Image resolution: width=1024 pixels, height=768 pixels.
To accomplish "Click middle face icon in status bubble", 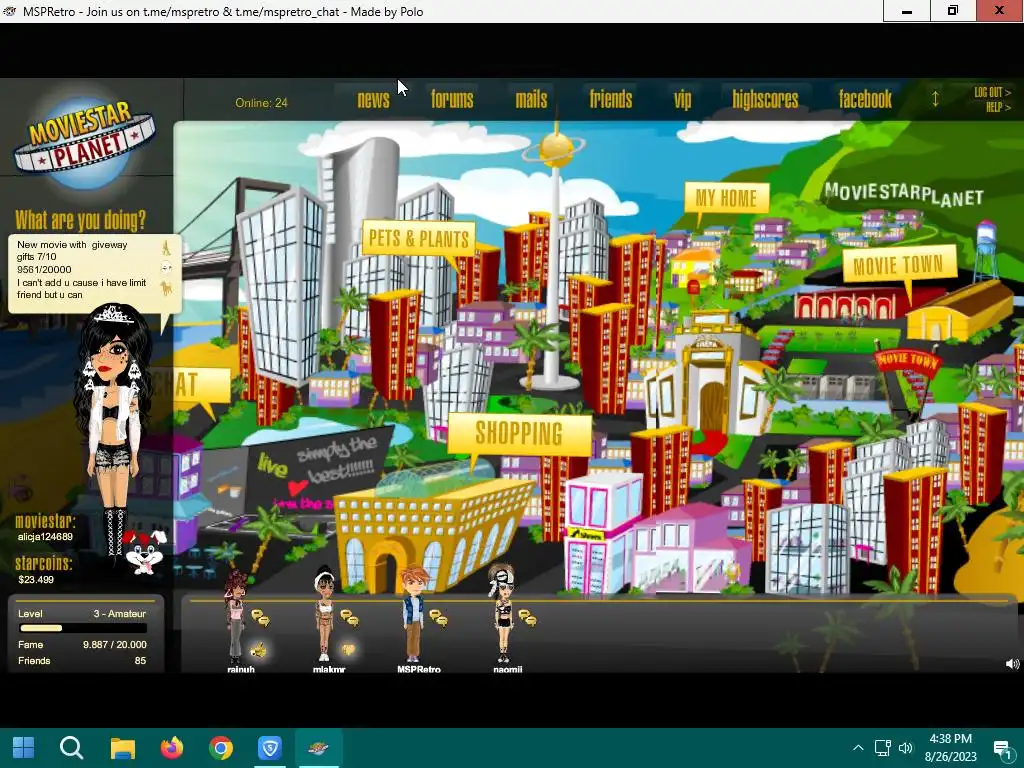I will click(x=167, y=268).
